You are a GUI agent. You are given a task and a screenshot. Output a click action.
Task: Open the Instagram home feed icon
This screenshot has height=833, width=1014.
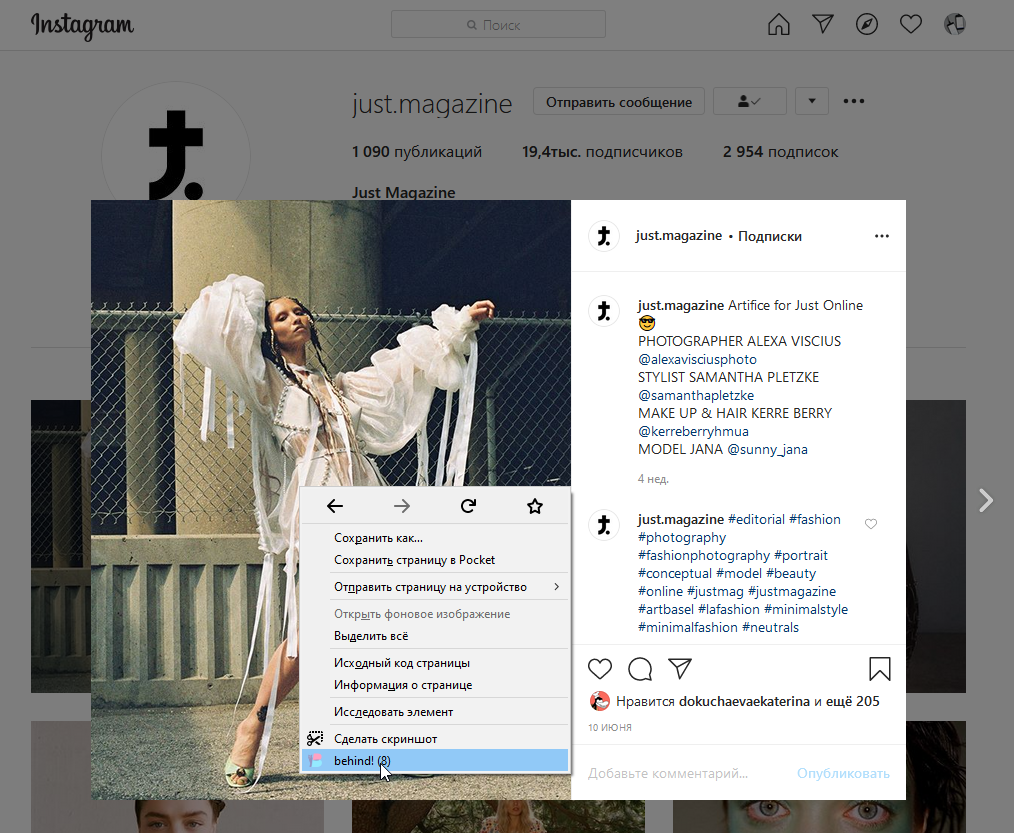point(779,25)
